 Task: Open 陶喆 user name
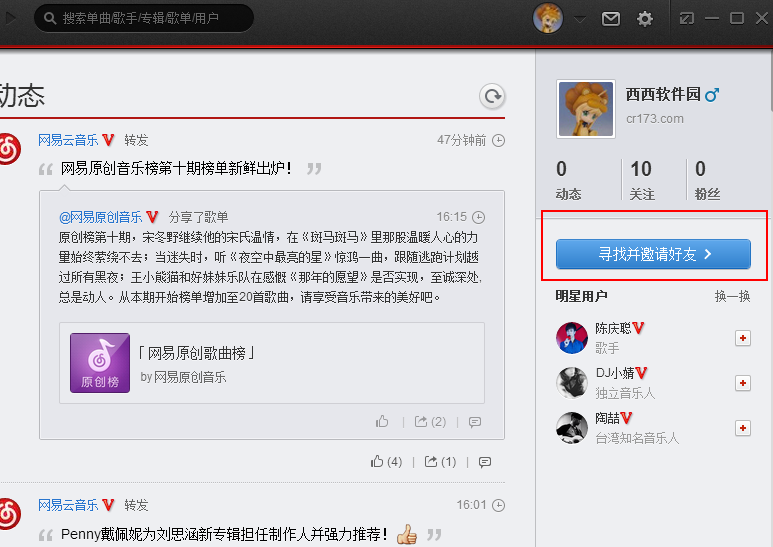click(x=607, y=418)
